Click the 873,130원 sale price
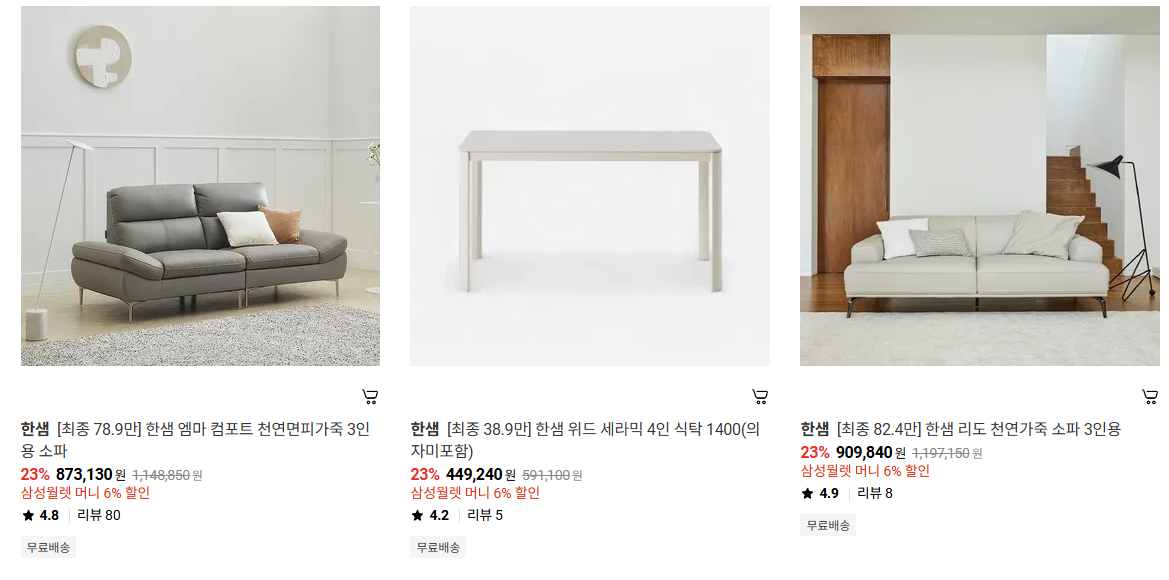 [90, 474]
